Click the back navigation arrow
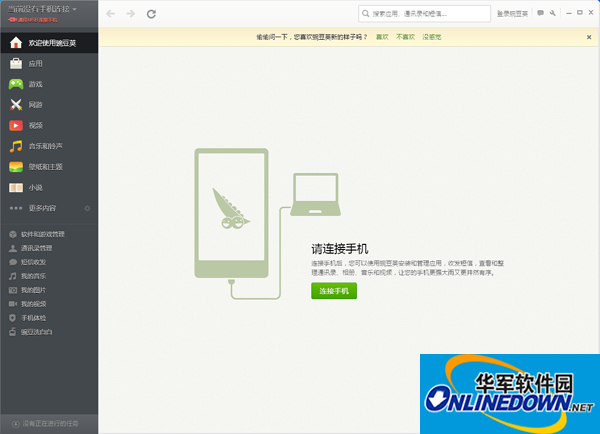This screenshot has width=600, height=434. [x=111, y=14]
